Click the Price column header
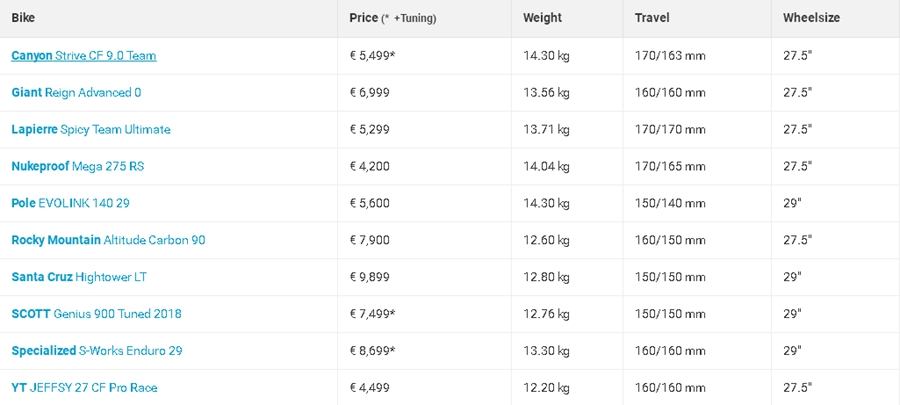Image resolution: width=900 pixels, height=405 pixels. pyautogui.click(x=393, y=18)
